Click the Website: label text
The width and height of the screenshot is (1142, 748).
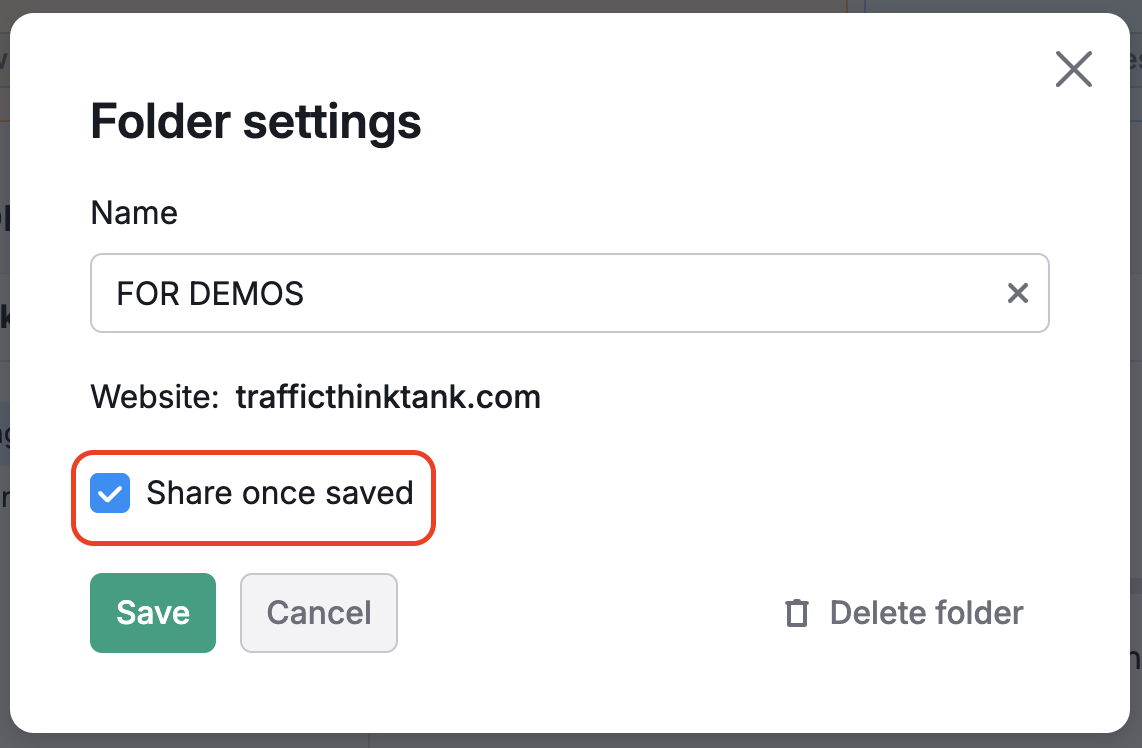(155, 397)
